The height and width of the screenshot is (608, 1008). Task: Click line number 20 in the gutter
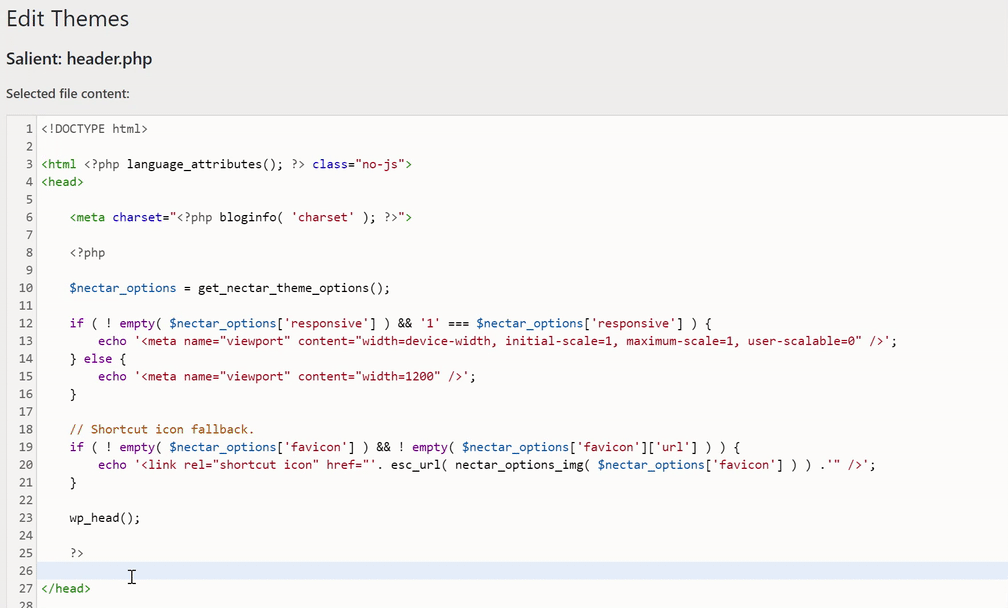point(25,465)
